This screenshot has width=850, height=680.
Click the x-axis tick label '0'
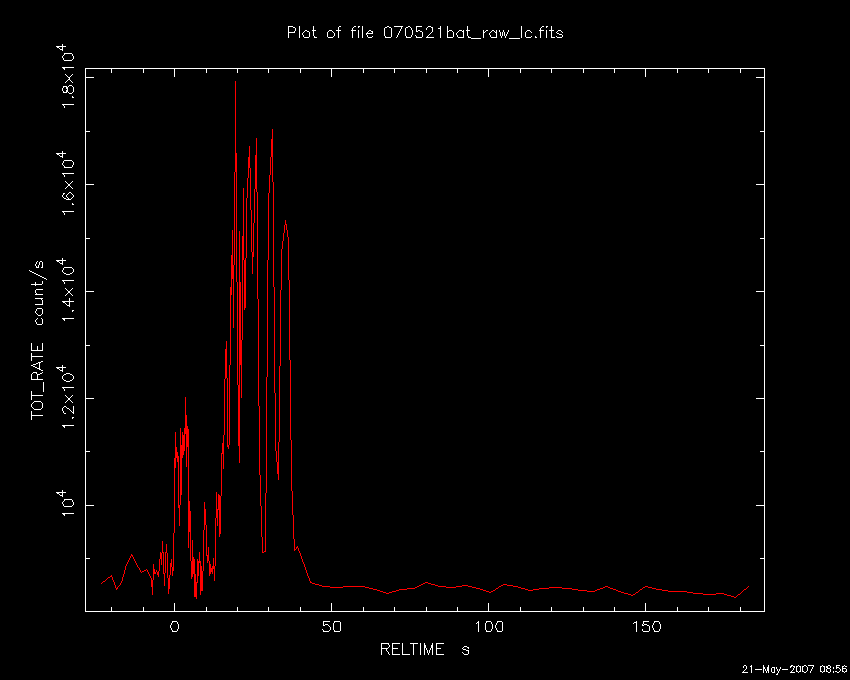175,627
